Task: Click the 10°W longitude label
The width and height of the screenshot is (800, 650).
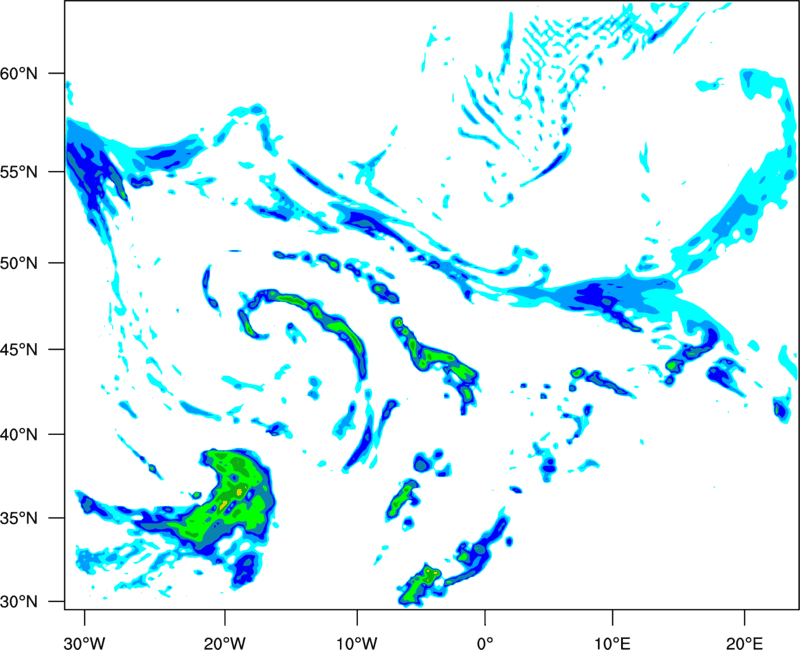Action: 356,643
